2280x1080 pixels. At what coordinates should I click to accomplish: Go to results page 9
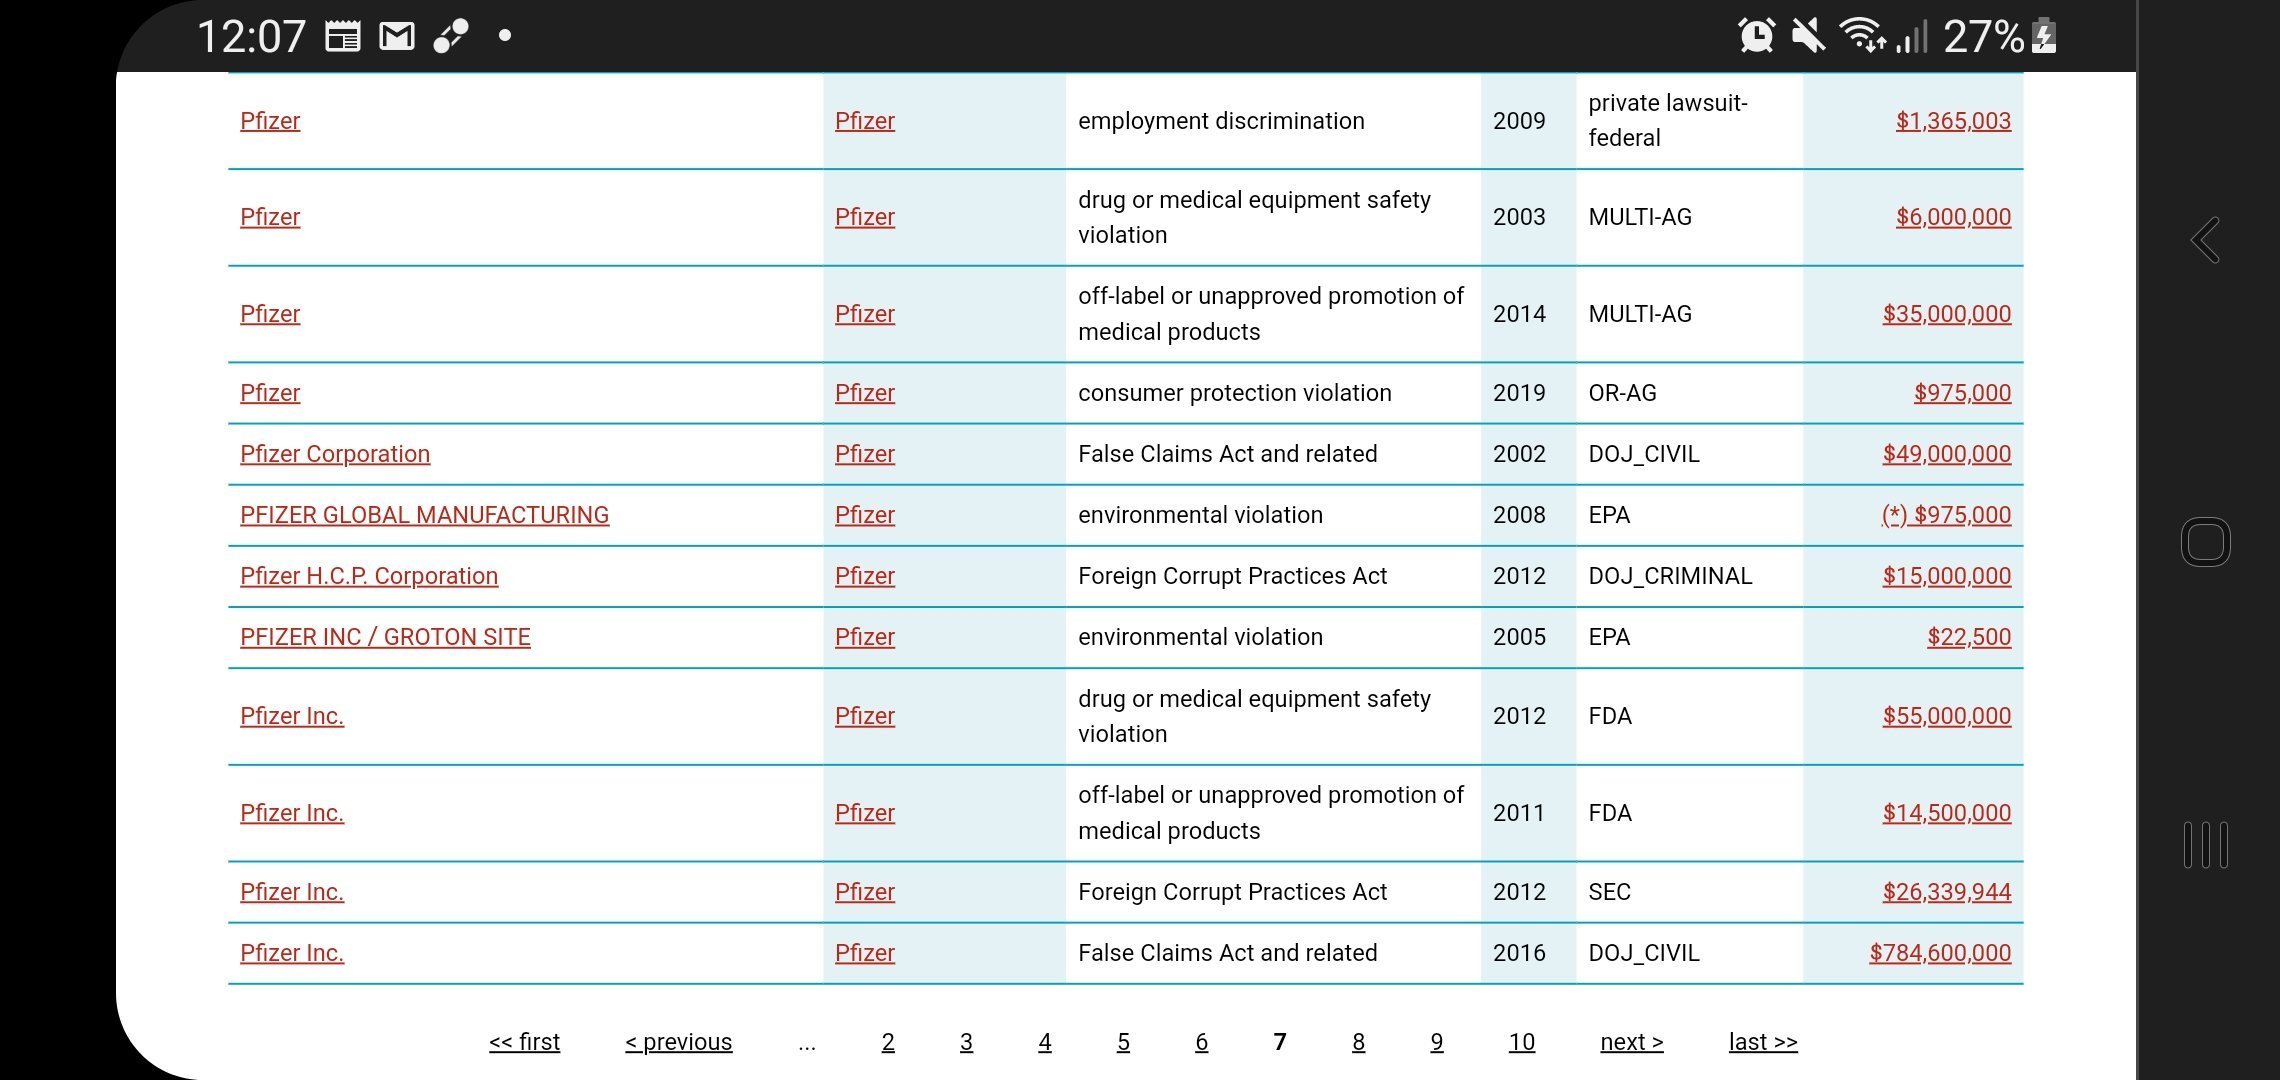(1437, 1042)
